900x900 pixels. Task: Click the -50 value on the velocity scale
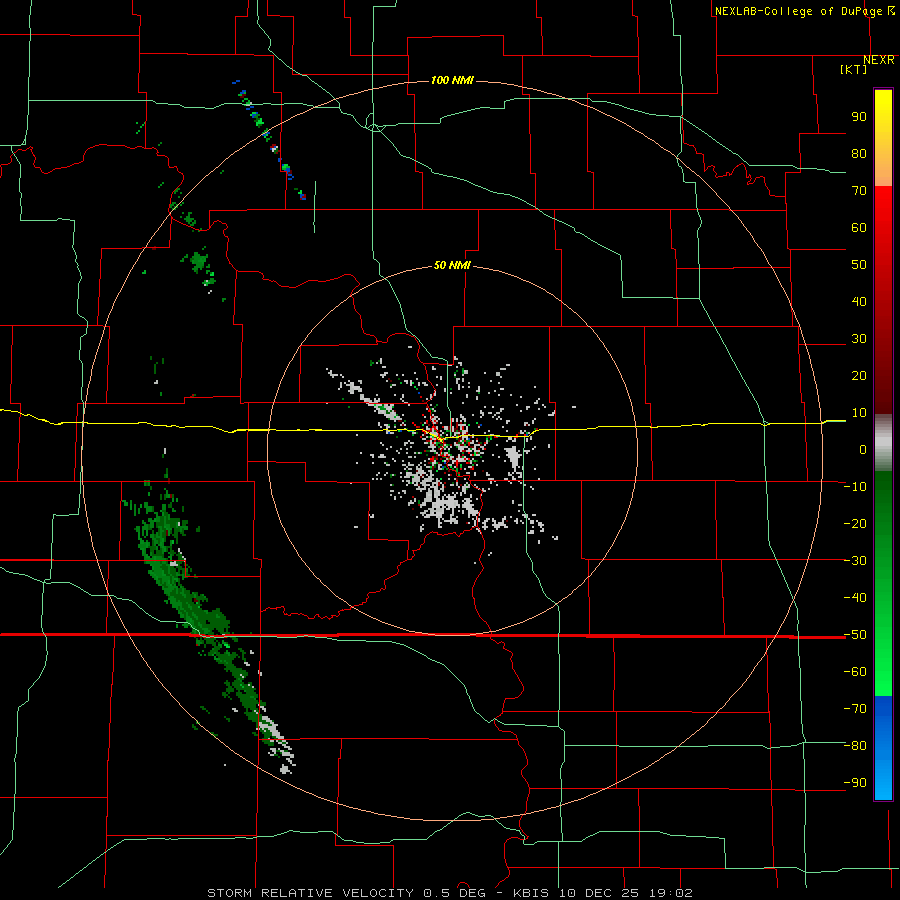click(x=855, y=635)
